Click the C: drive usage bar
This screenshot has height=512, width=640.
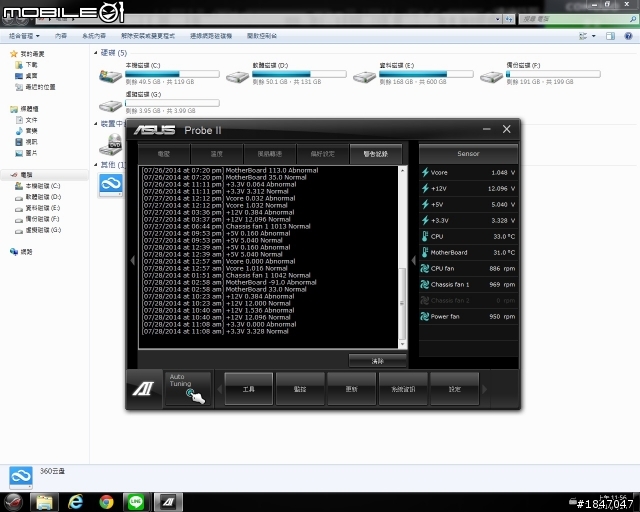pos(172,74)
